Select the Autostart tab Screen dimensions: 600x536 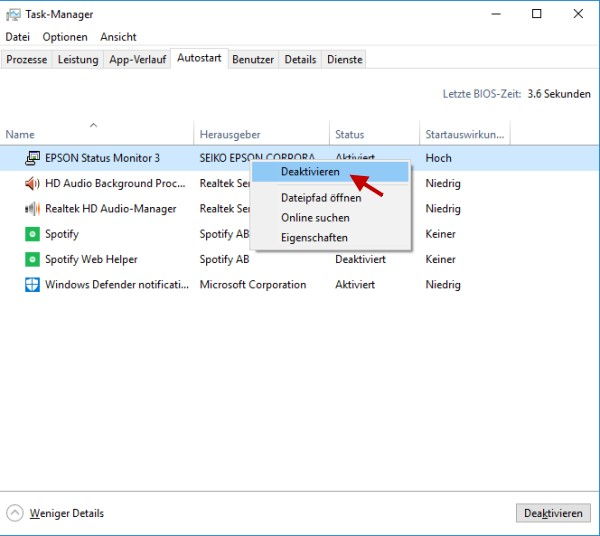tap(199, 58)
